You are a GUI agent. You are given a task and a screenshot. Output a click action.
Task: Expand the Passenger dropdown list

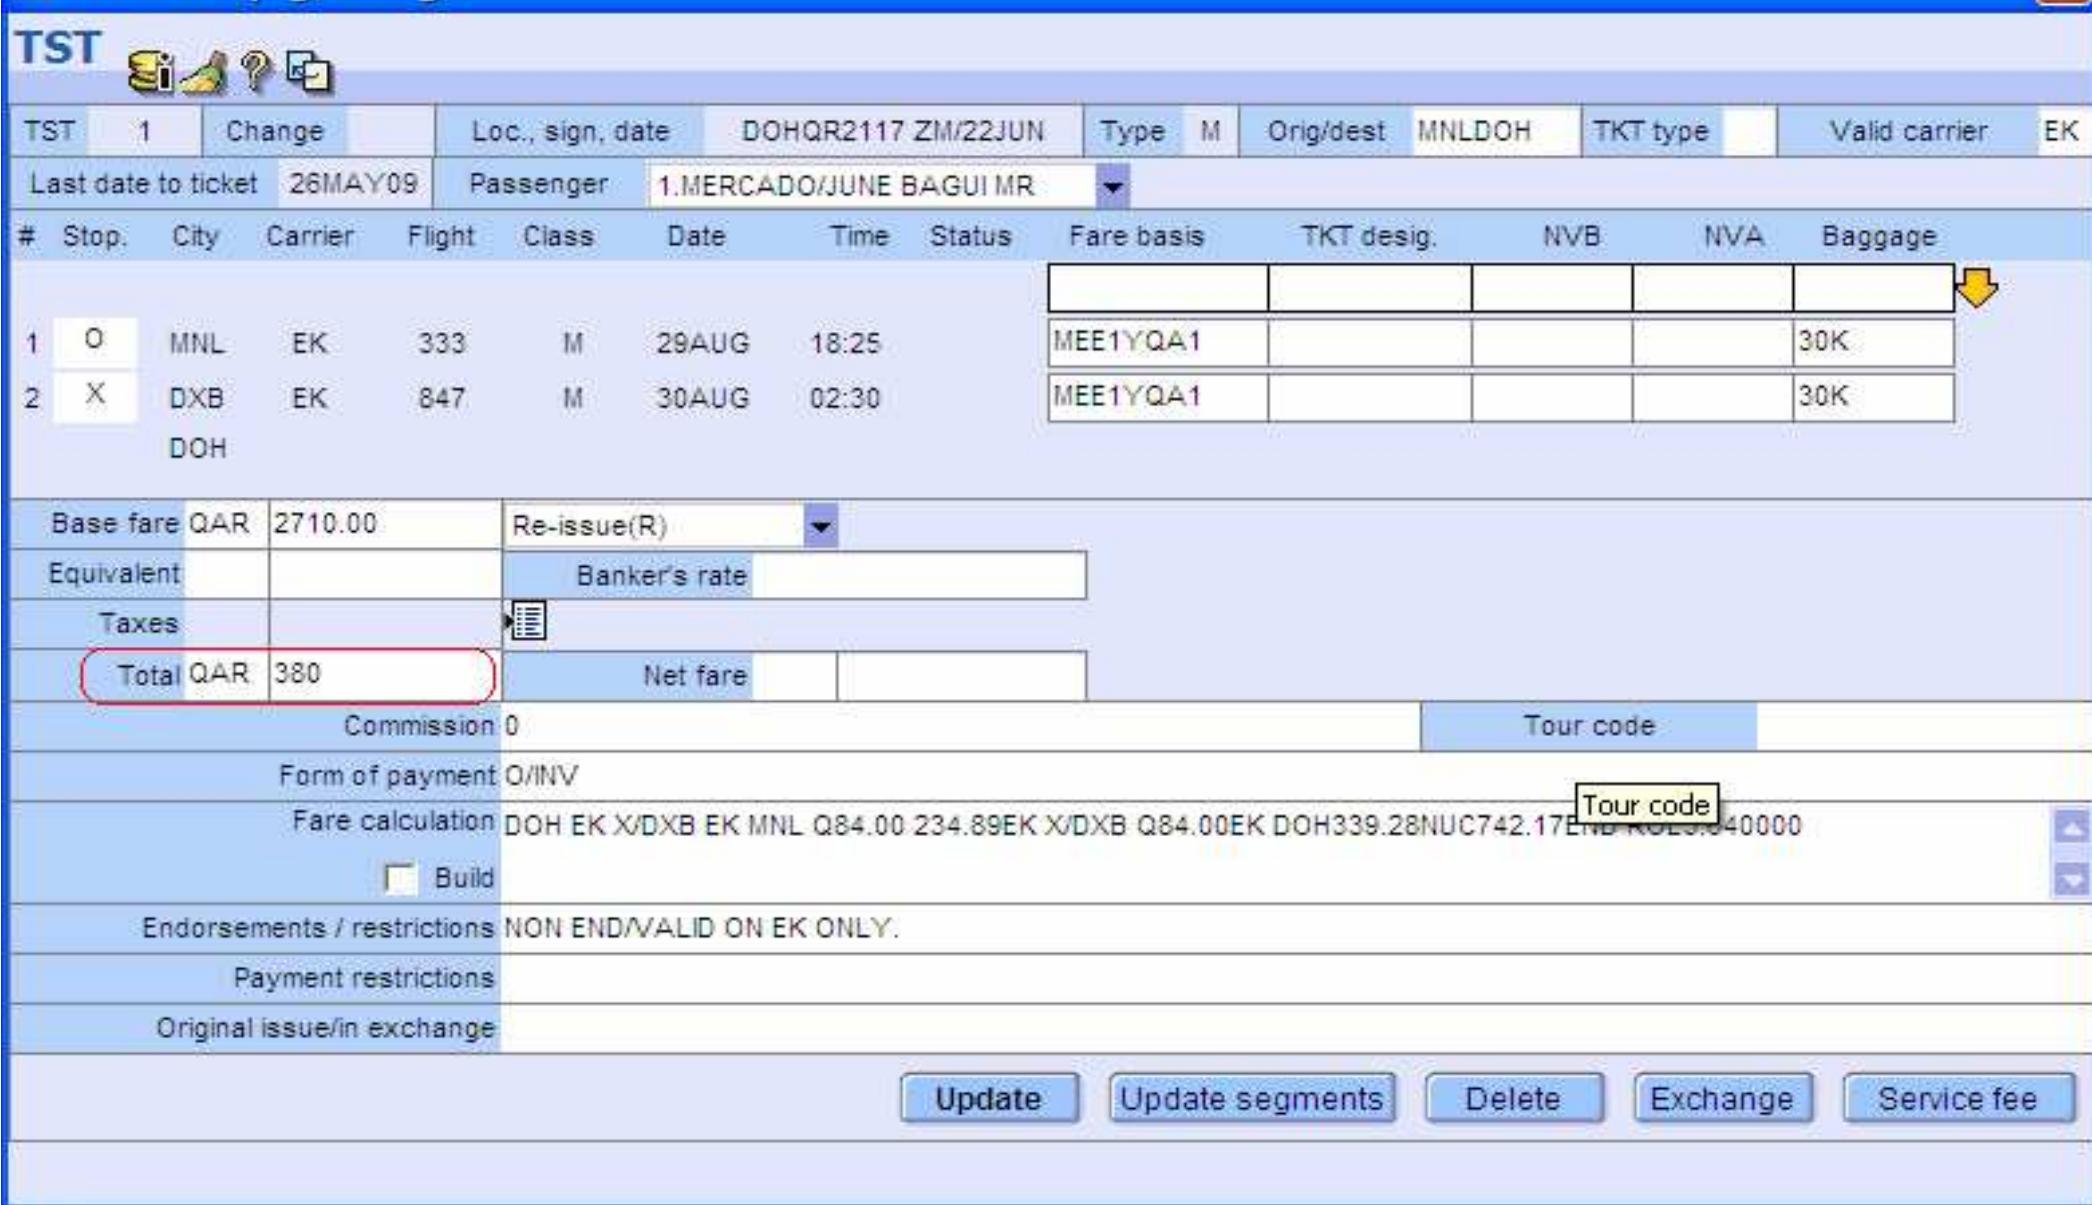pos(1112,186)
